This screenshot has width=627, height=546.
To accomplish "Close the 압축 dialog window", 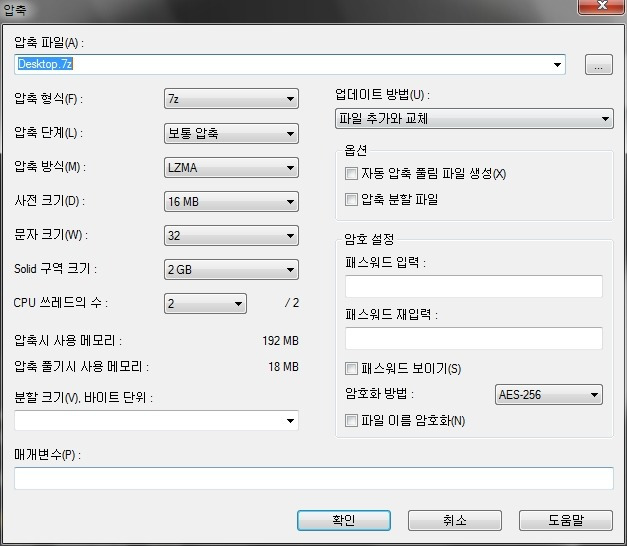I will (602, 6).
